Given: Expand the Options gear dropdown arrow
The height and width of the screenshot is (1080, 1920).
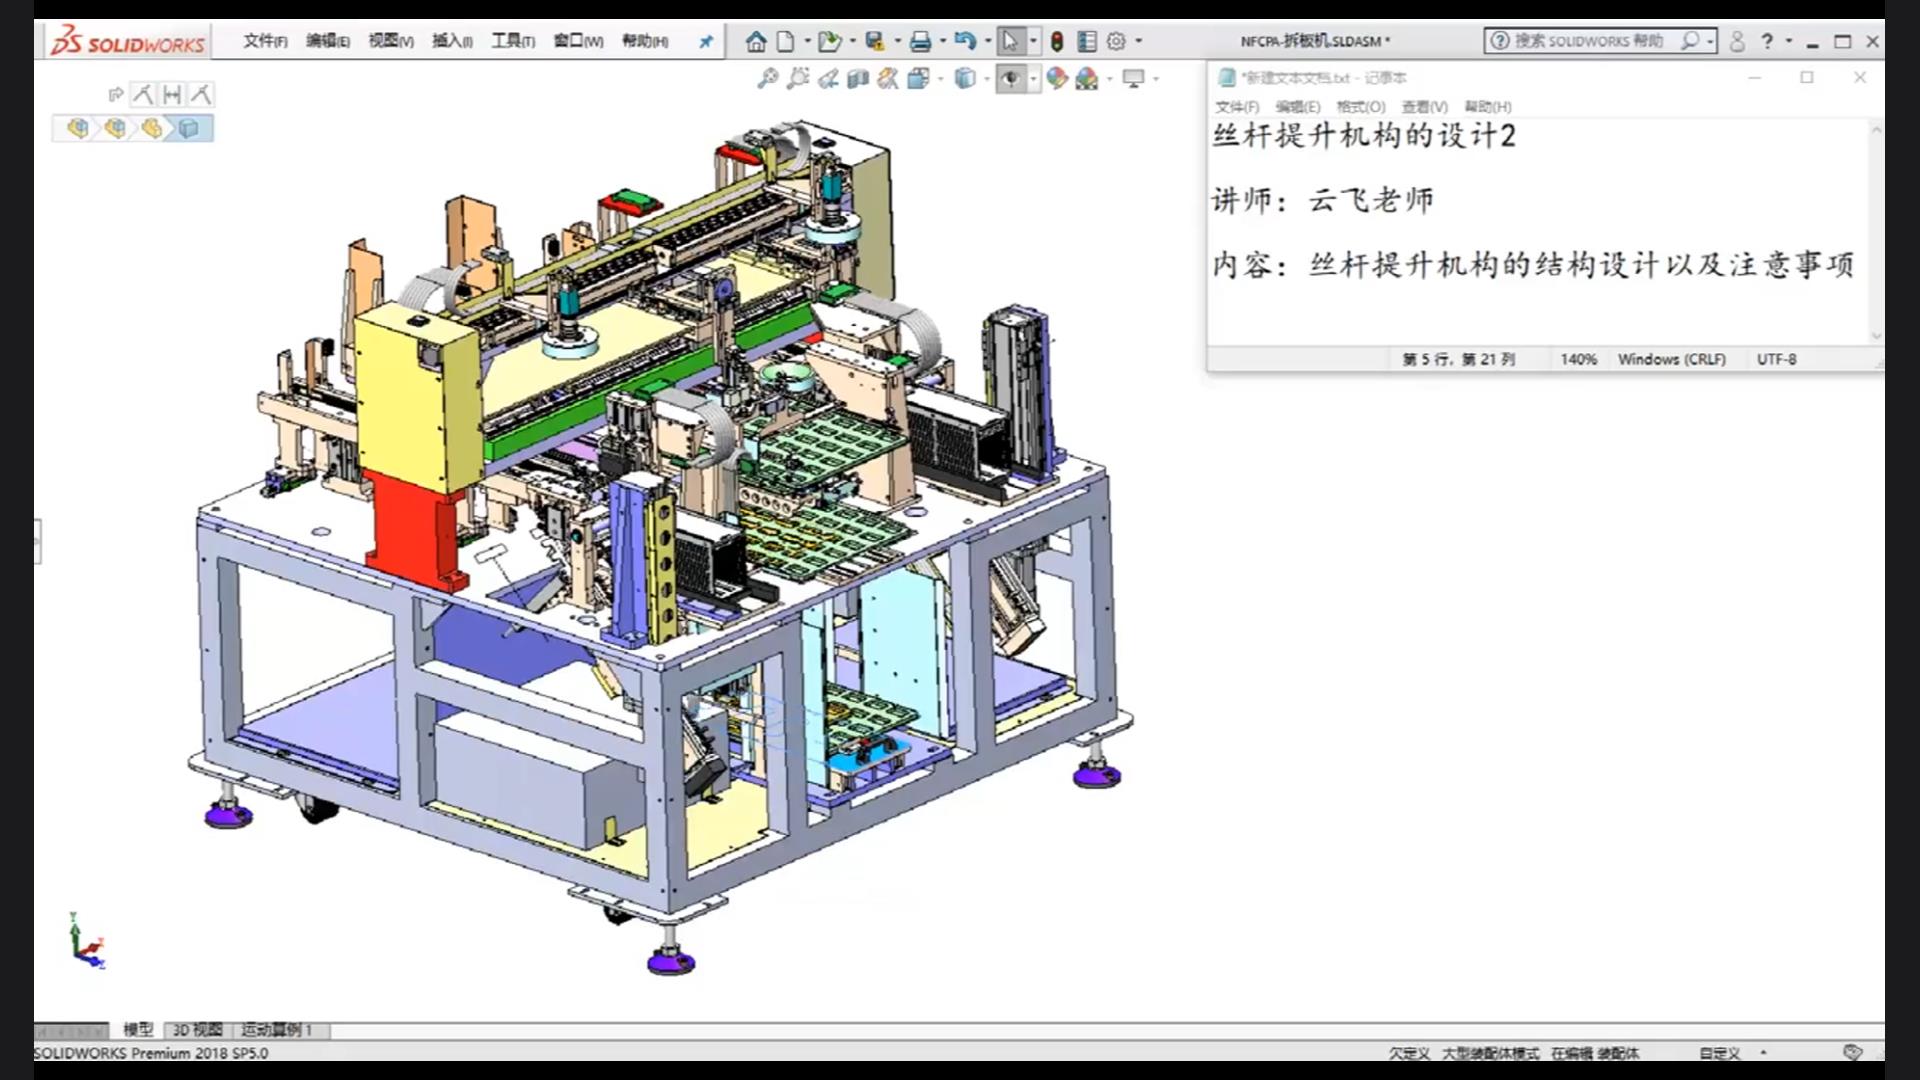Looking at the screenshot, I should click(1139, 41).
